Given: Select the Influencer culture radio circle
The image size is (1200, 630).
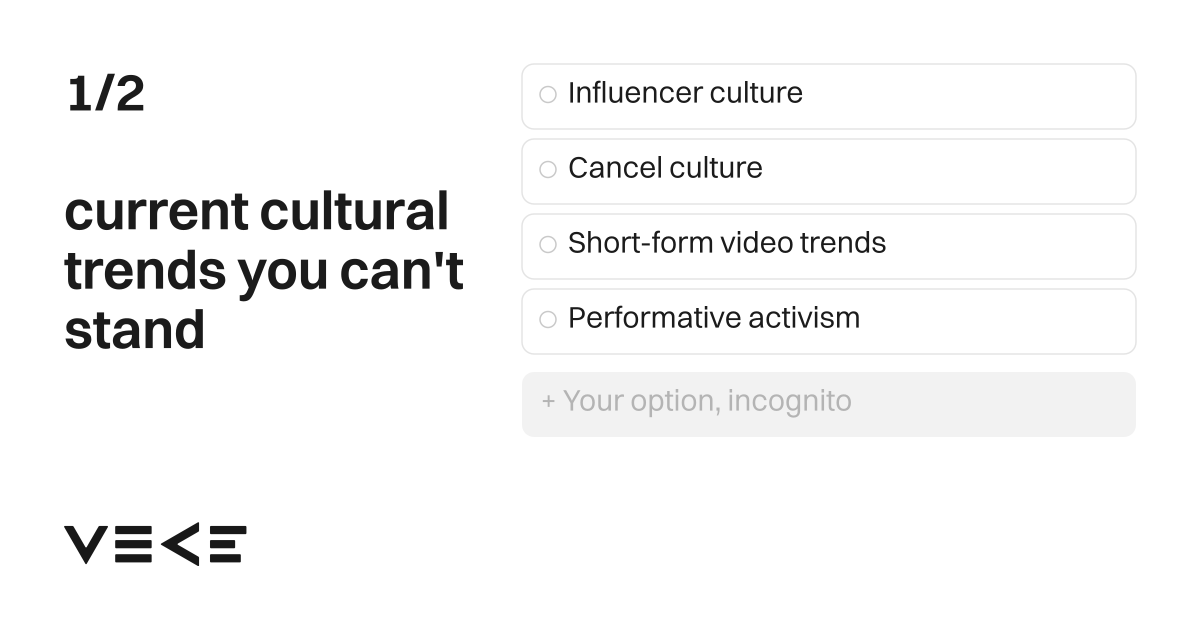Looking at the screenshot, I should (548, 95).
